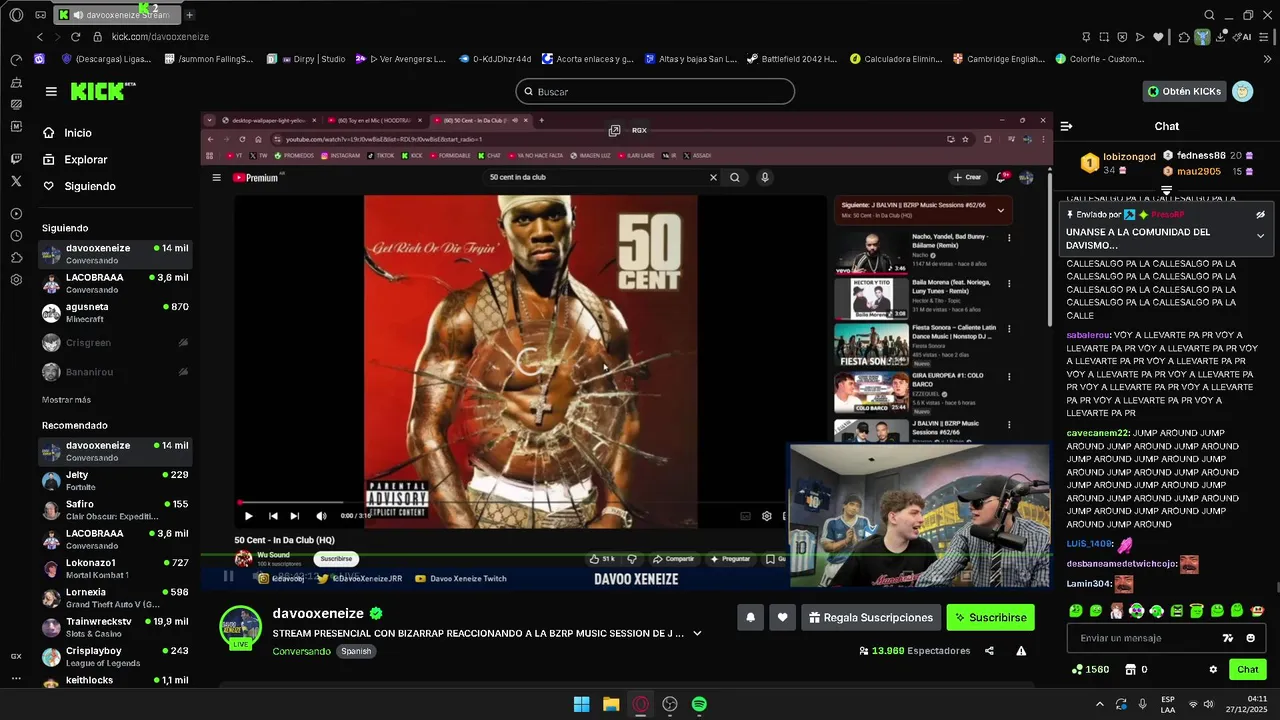Open Opera easy setup menu icon

coord(1264,37)
